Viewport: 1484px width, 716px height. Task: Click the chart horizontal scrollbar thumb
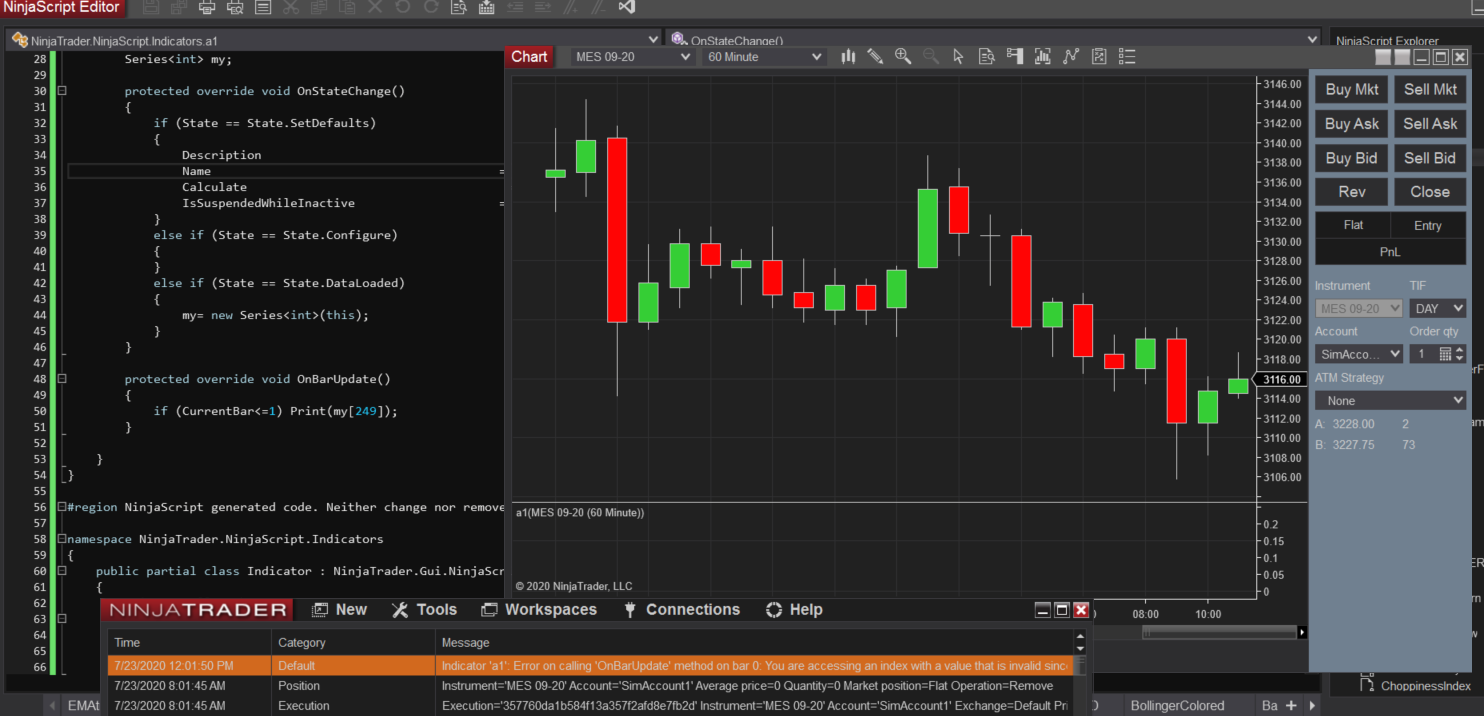tap(1218, 632)
